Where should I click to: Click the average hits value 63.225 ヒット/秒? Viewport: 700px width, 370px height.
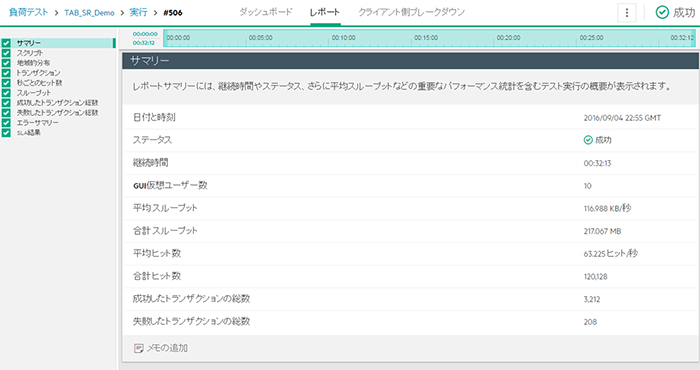pyautogui.click(x=610, y=254)
